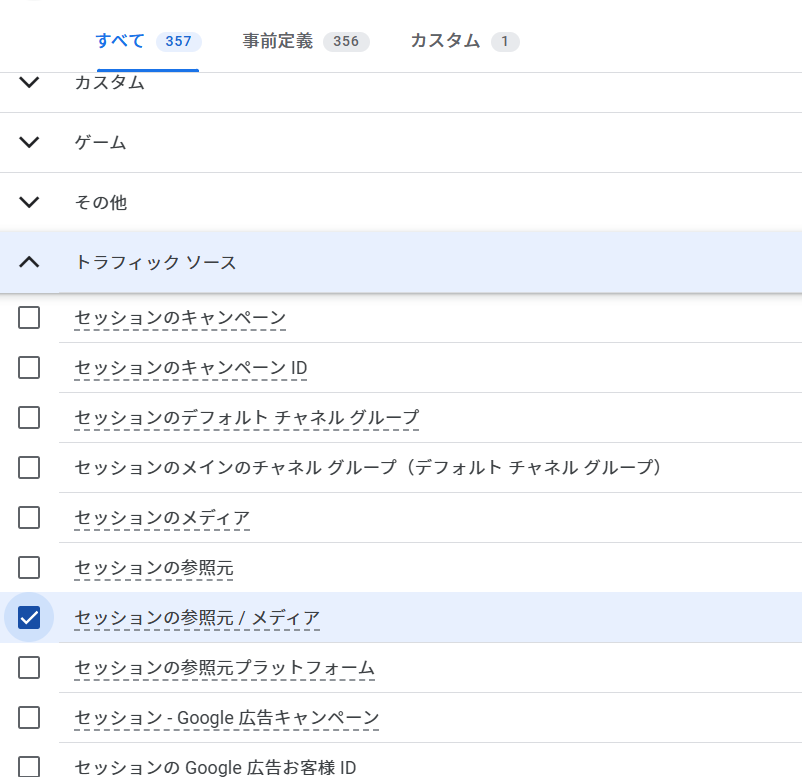The height and width of the screenshot is (777, 802).
Task: Click the セッションのメディア dimension label
Action: (x=162, y=518)
